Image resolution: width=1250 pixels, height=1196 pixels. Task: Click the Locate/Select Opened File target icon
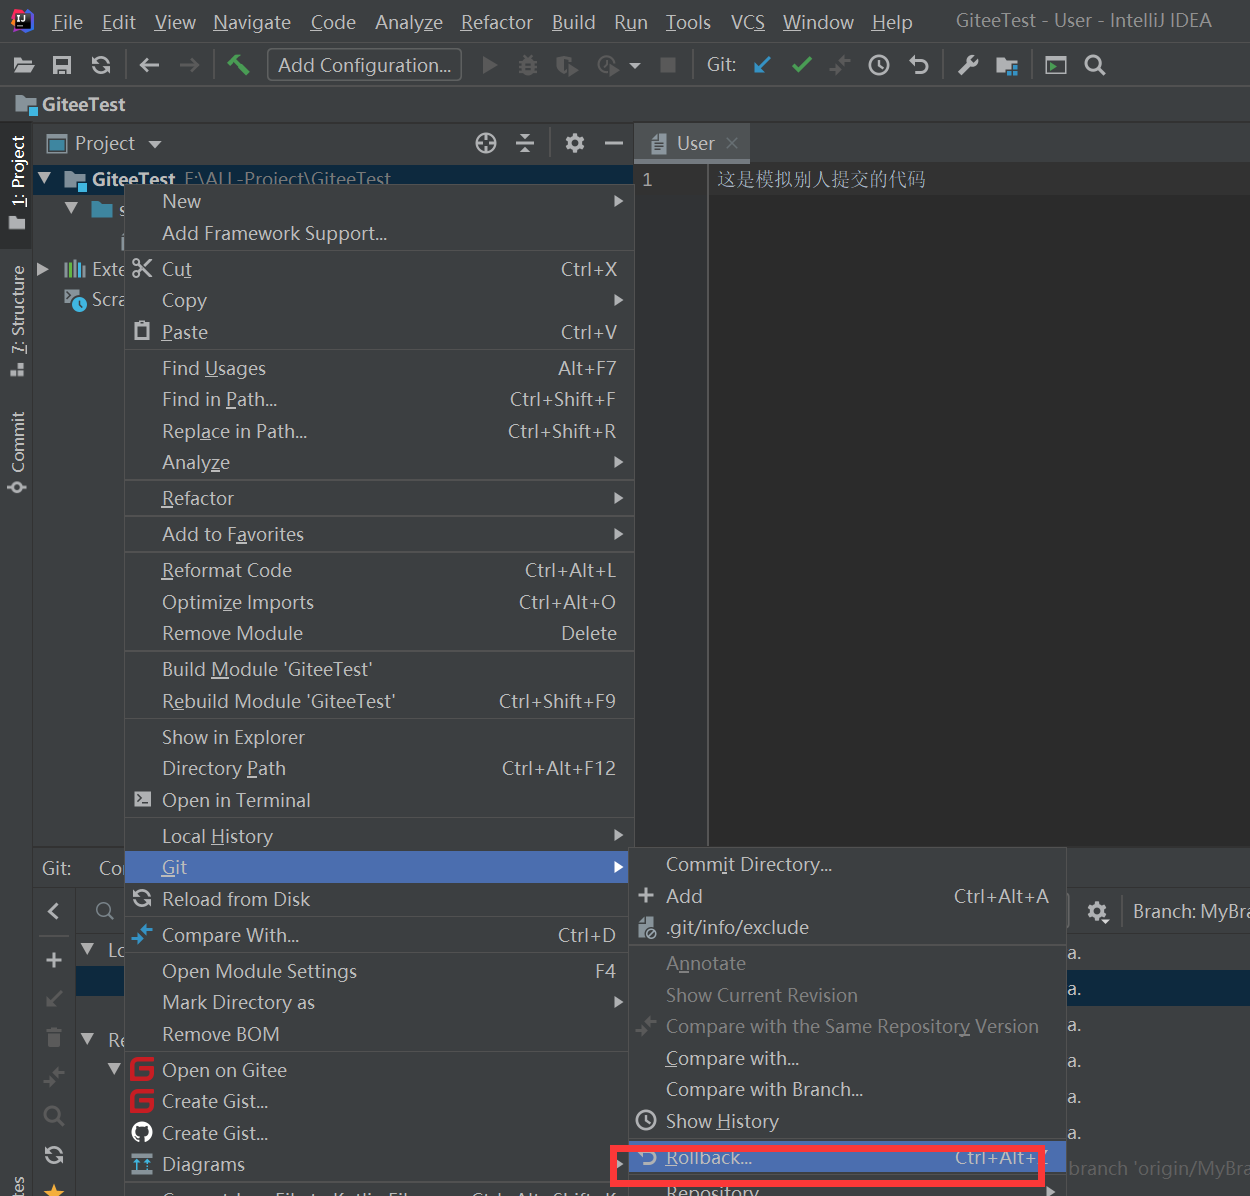486,143
